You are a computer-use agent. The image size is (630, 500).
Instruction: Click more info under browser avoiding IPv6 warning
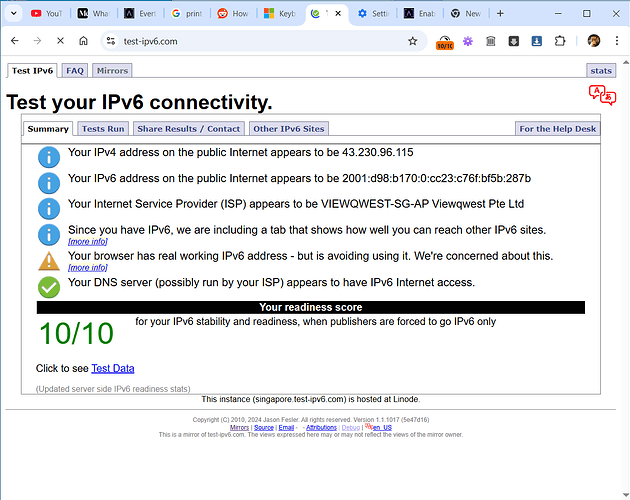[87, 268]
